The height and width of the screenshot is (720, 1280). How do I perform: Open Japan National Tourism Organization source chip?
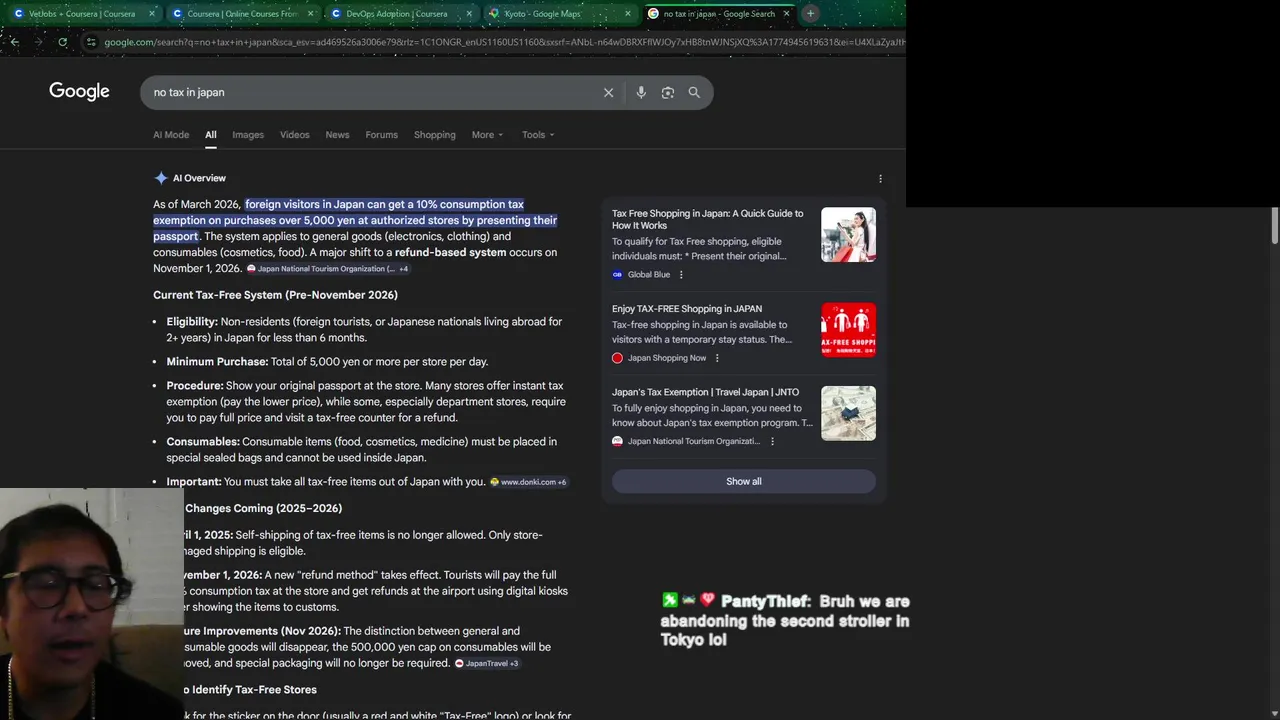coord(327,268)
